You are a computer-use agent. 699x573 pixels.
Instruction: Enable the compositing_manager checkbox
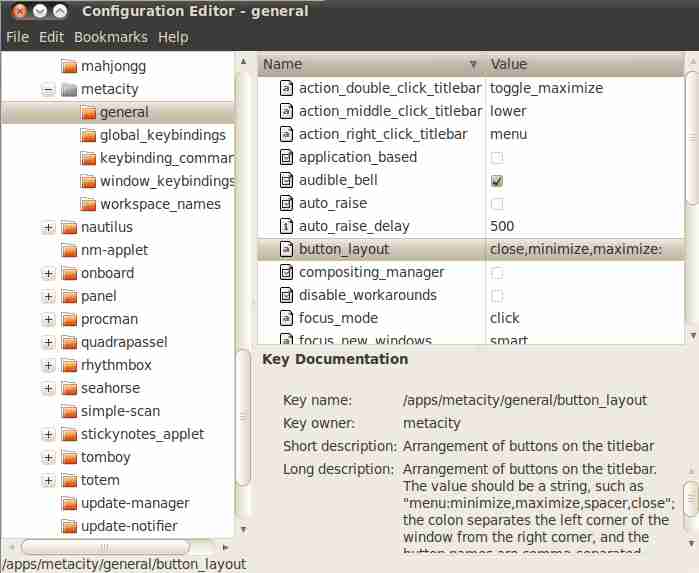click(x=497, y=272)
